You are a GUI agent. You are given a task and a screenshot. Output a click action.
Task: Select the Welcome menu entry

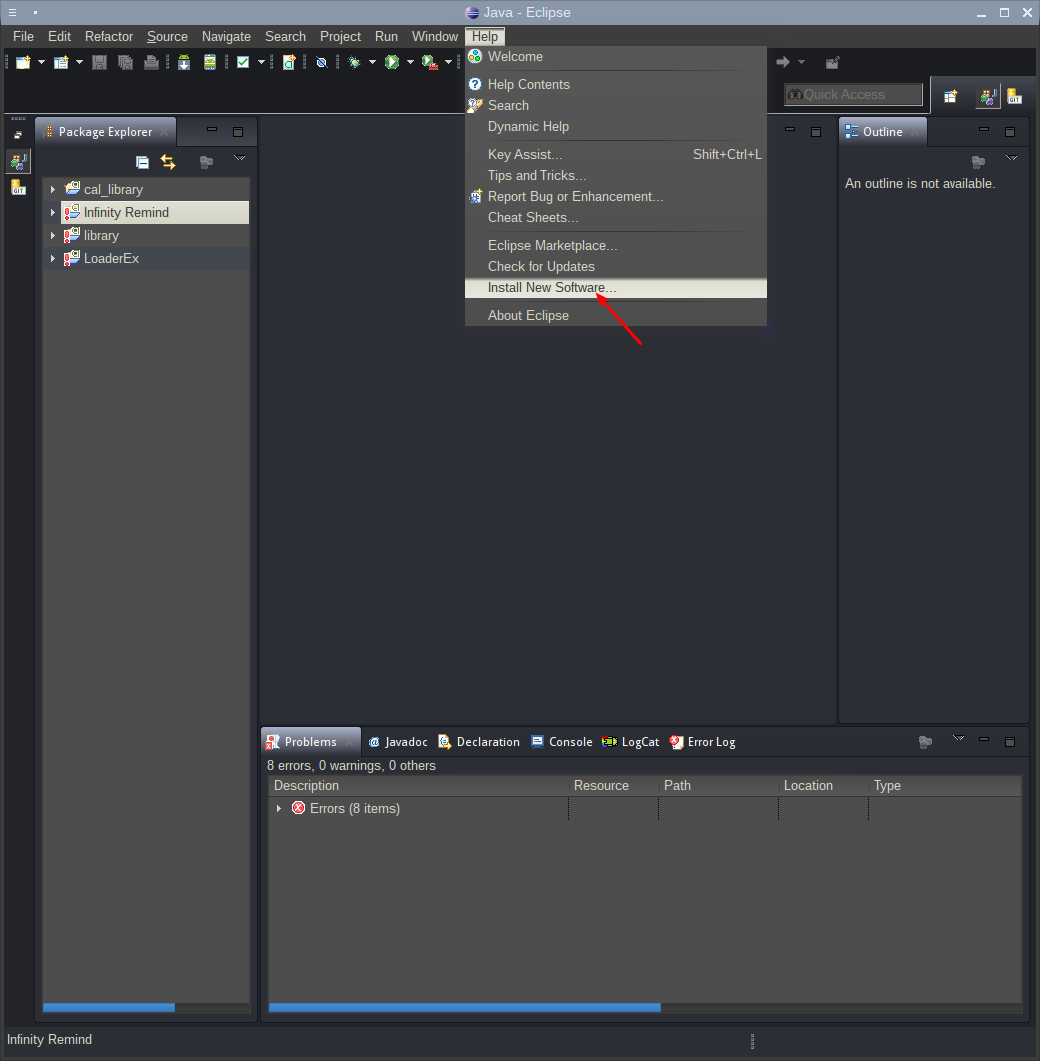click(x=616, y=57)
